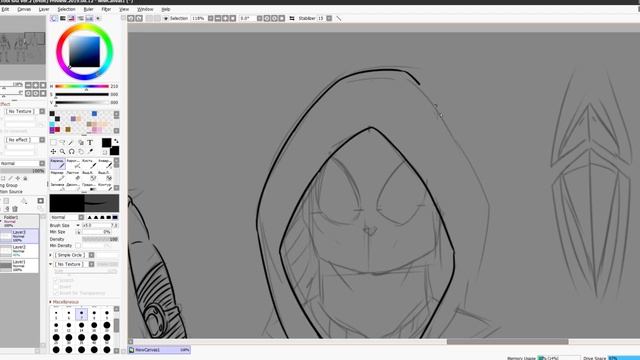Click the Redo button in top toolbar
The height and width of the screenshot is (360, 640).
(139, 18)
